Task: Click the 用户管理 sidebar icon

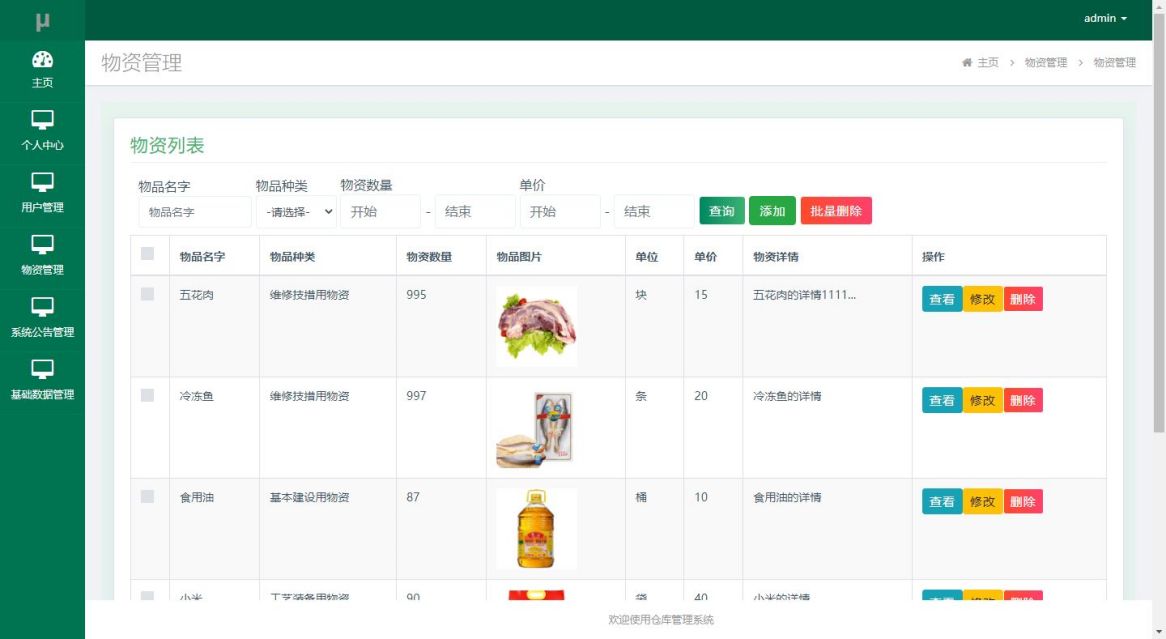Action: point(42,183)
